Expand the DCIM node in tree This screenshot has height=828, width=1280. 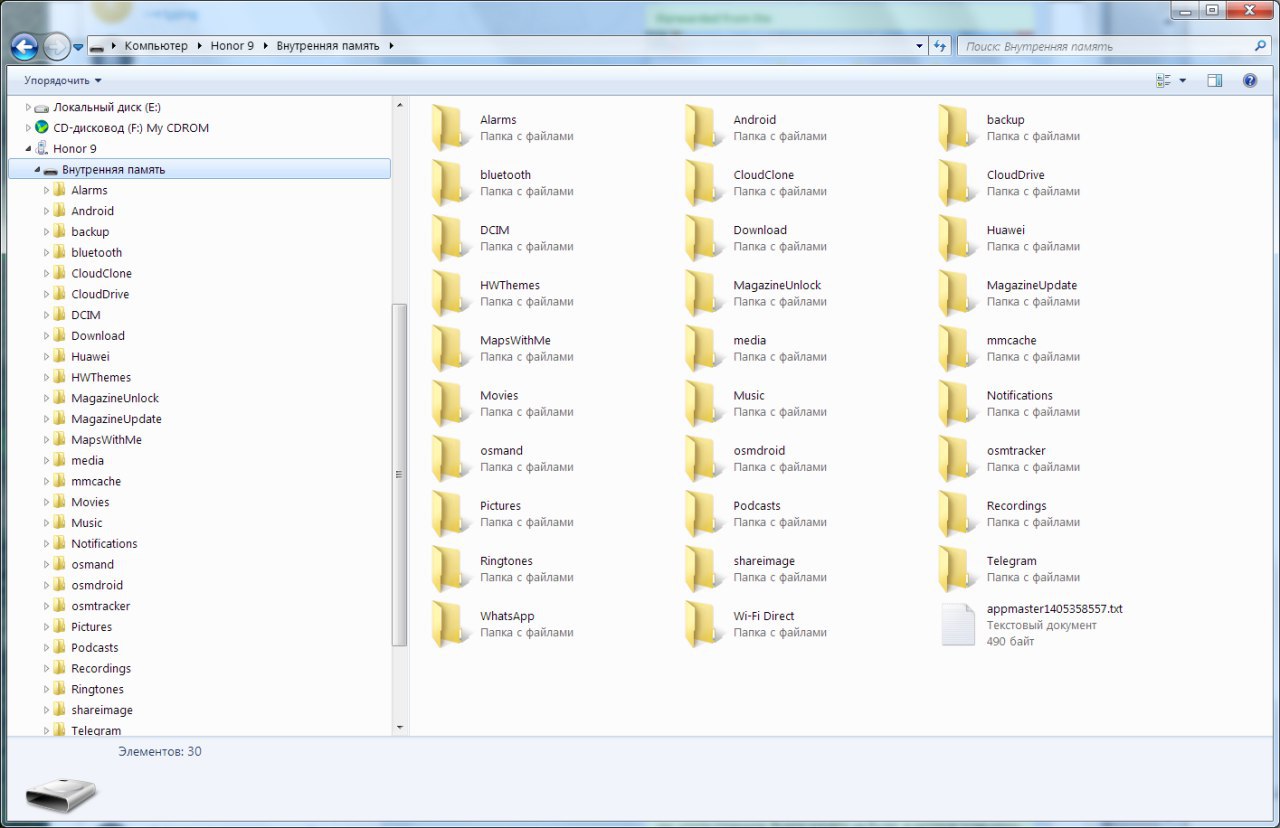coord(46,315)
